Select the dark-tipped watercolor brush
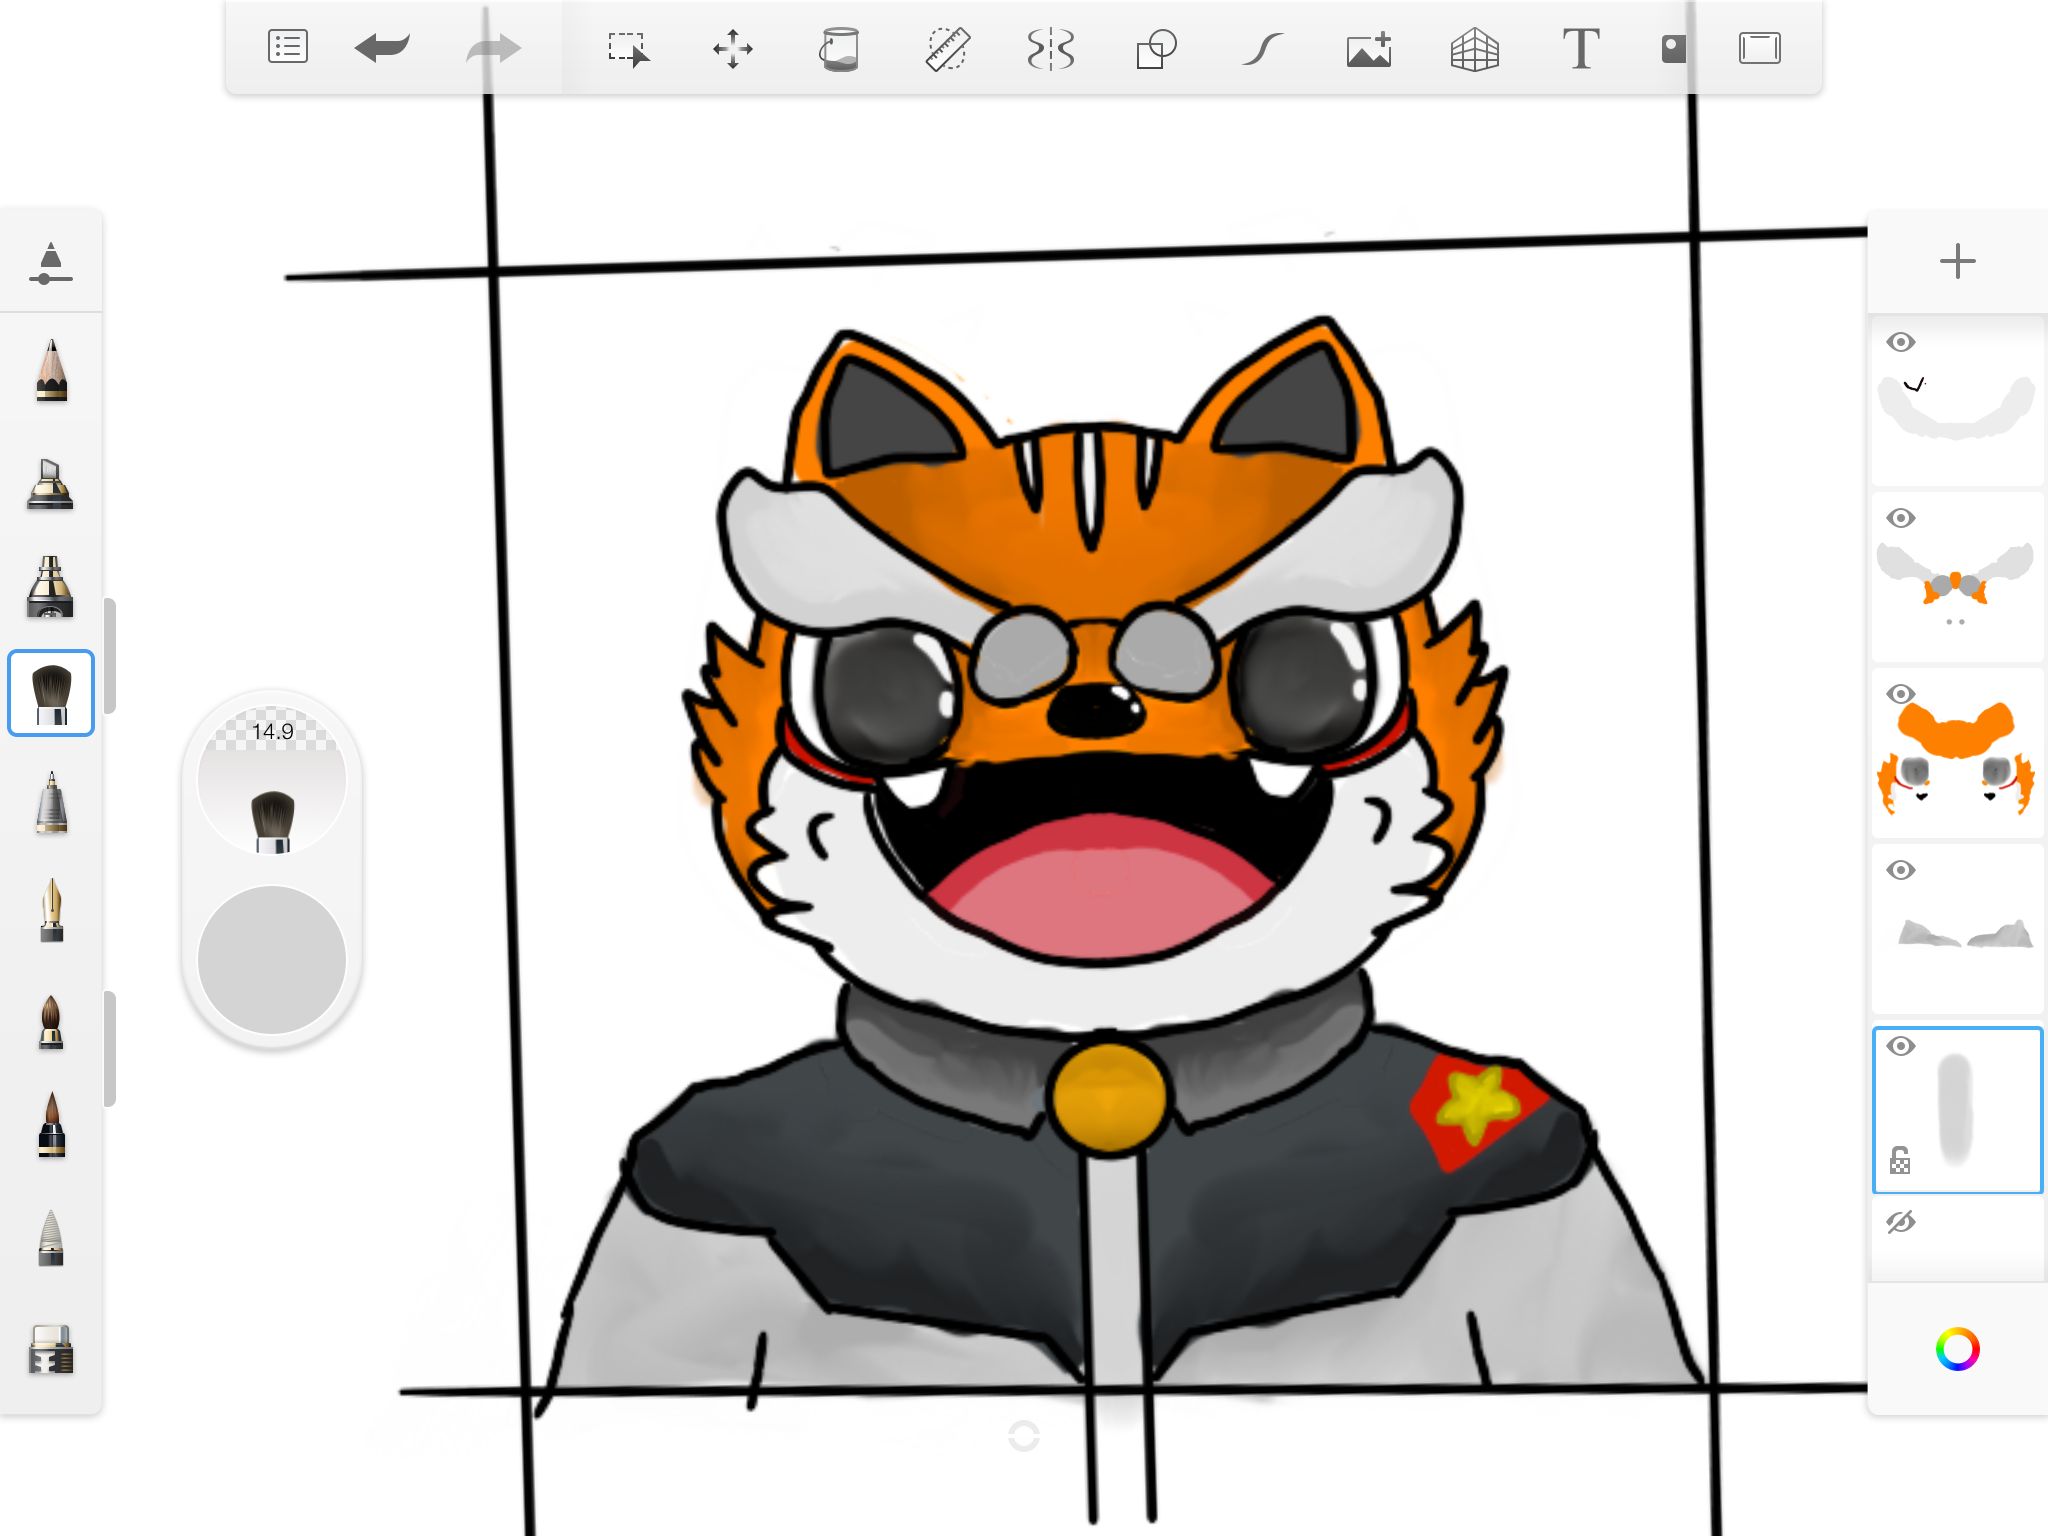The image size is (2048, 1536). tap(51, 1125)
